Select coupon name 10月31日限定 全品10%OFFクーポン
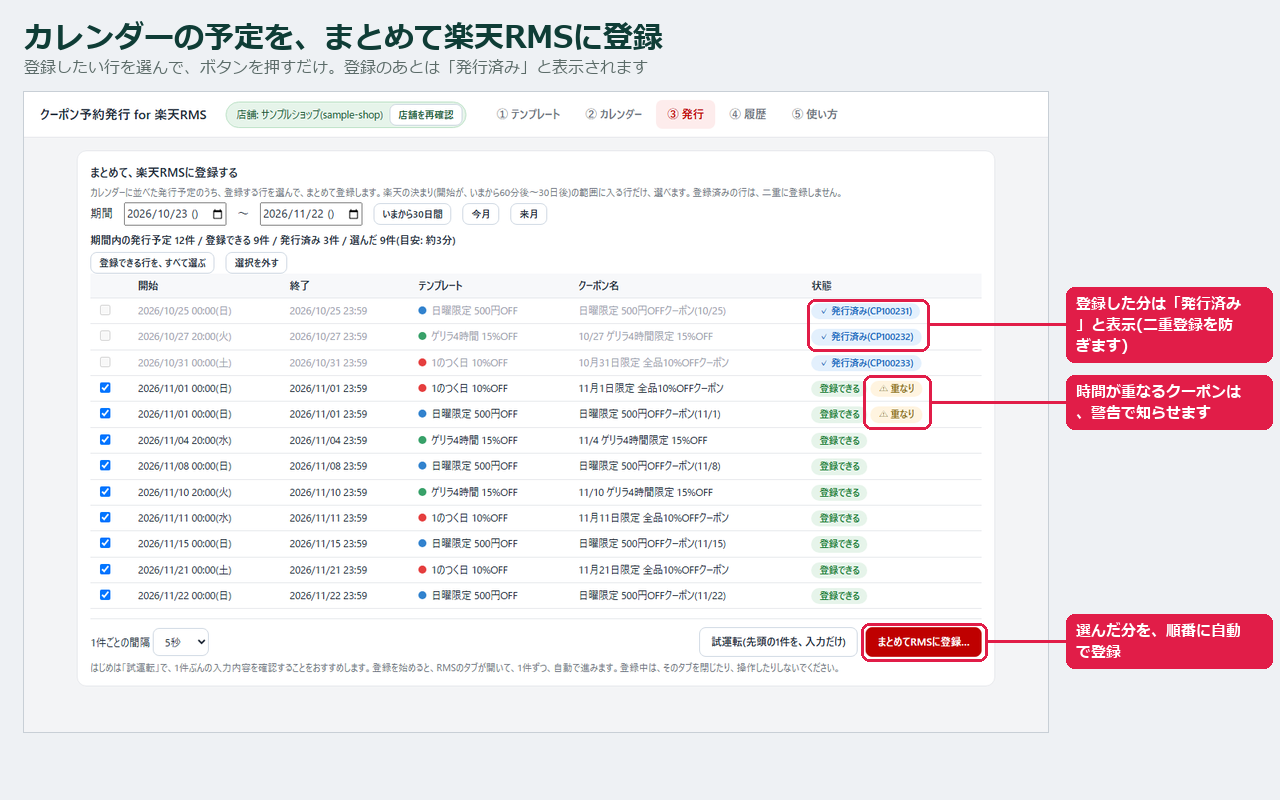Image resolution: width=1280 pixels, height=800 pixels. [654, 363]
